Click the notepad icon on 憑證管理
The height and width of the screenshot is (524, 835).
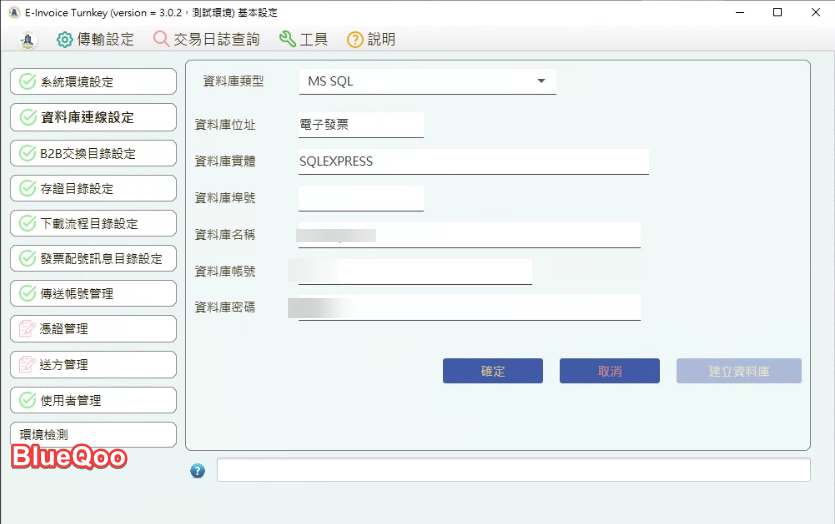[28, 328]
